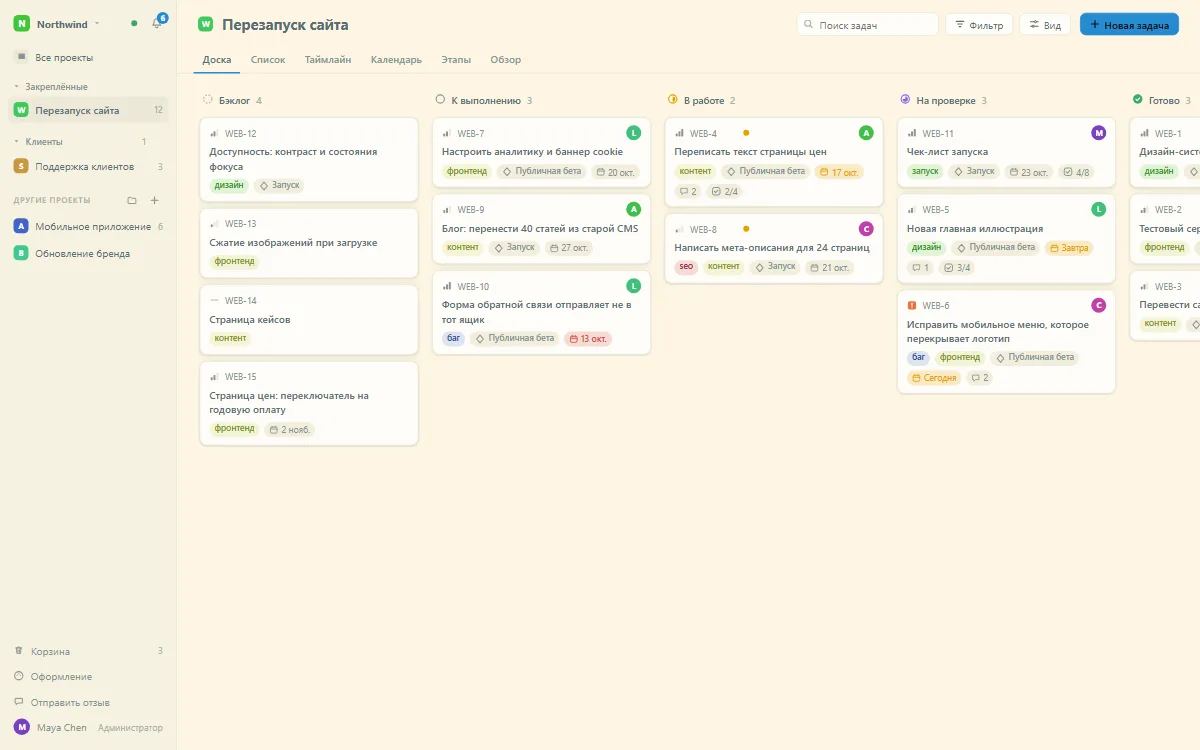Create a task with Новая задача button
The width and height of the screenshot is (1200, 750).
1129,25
